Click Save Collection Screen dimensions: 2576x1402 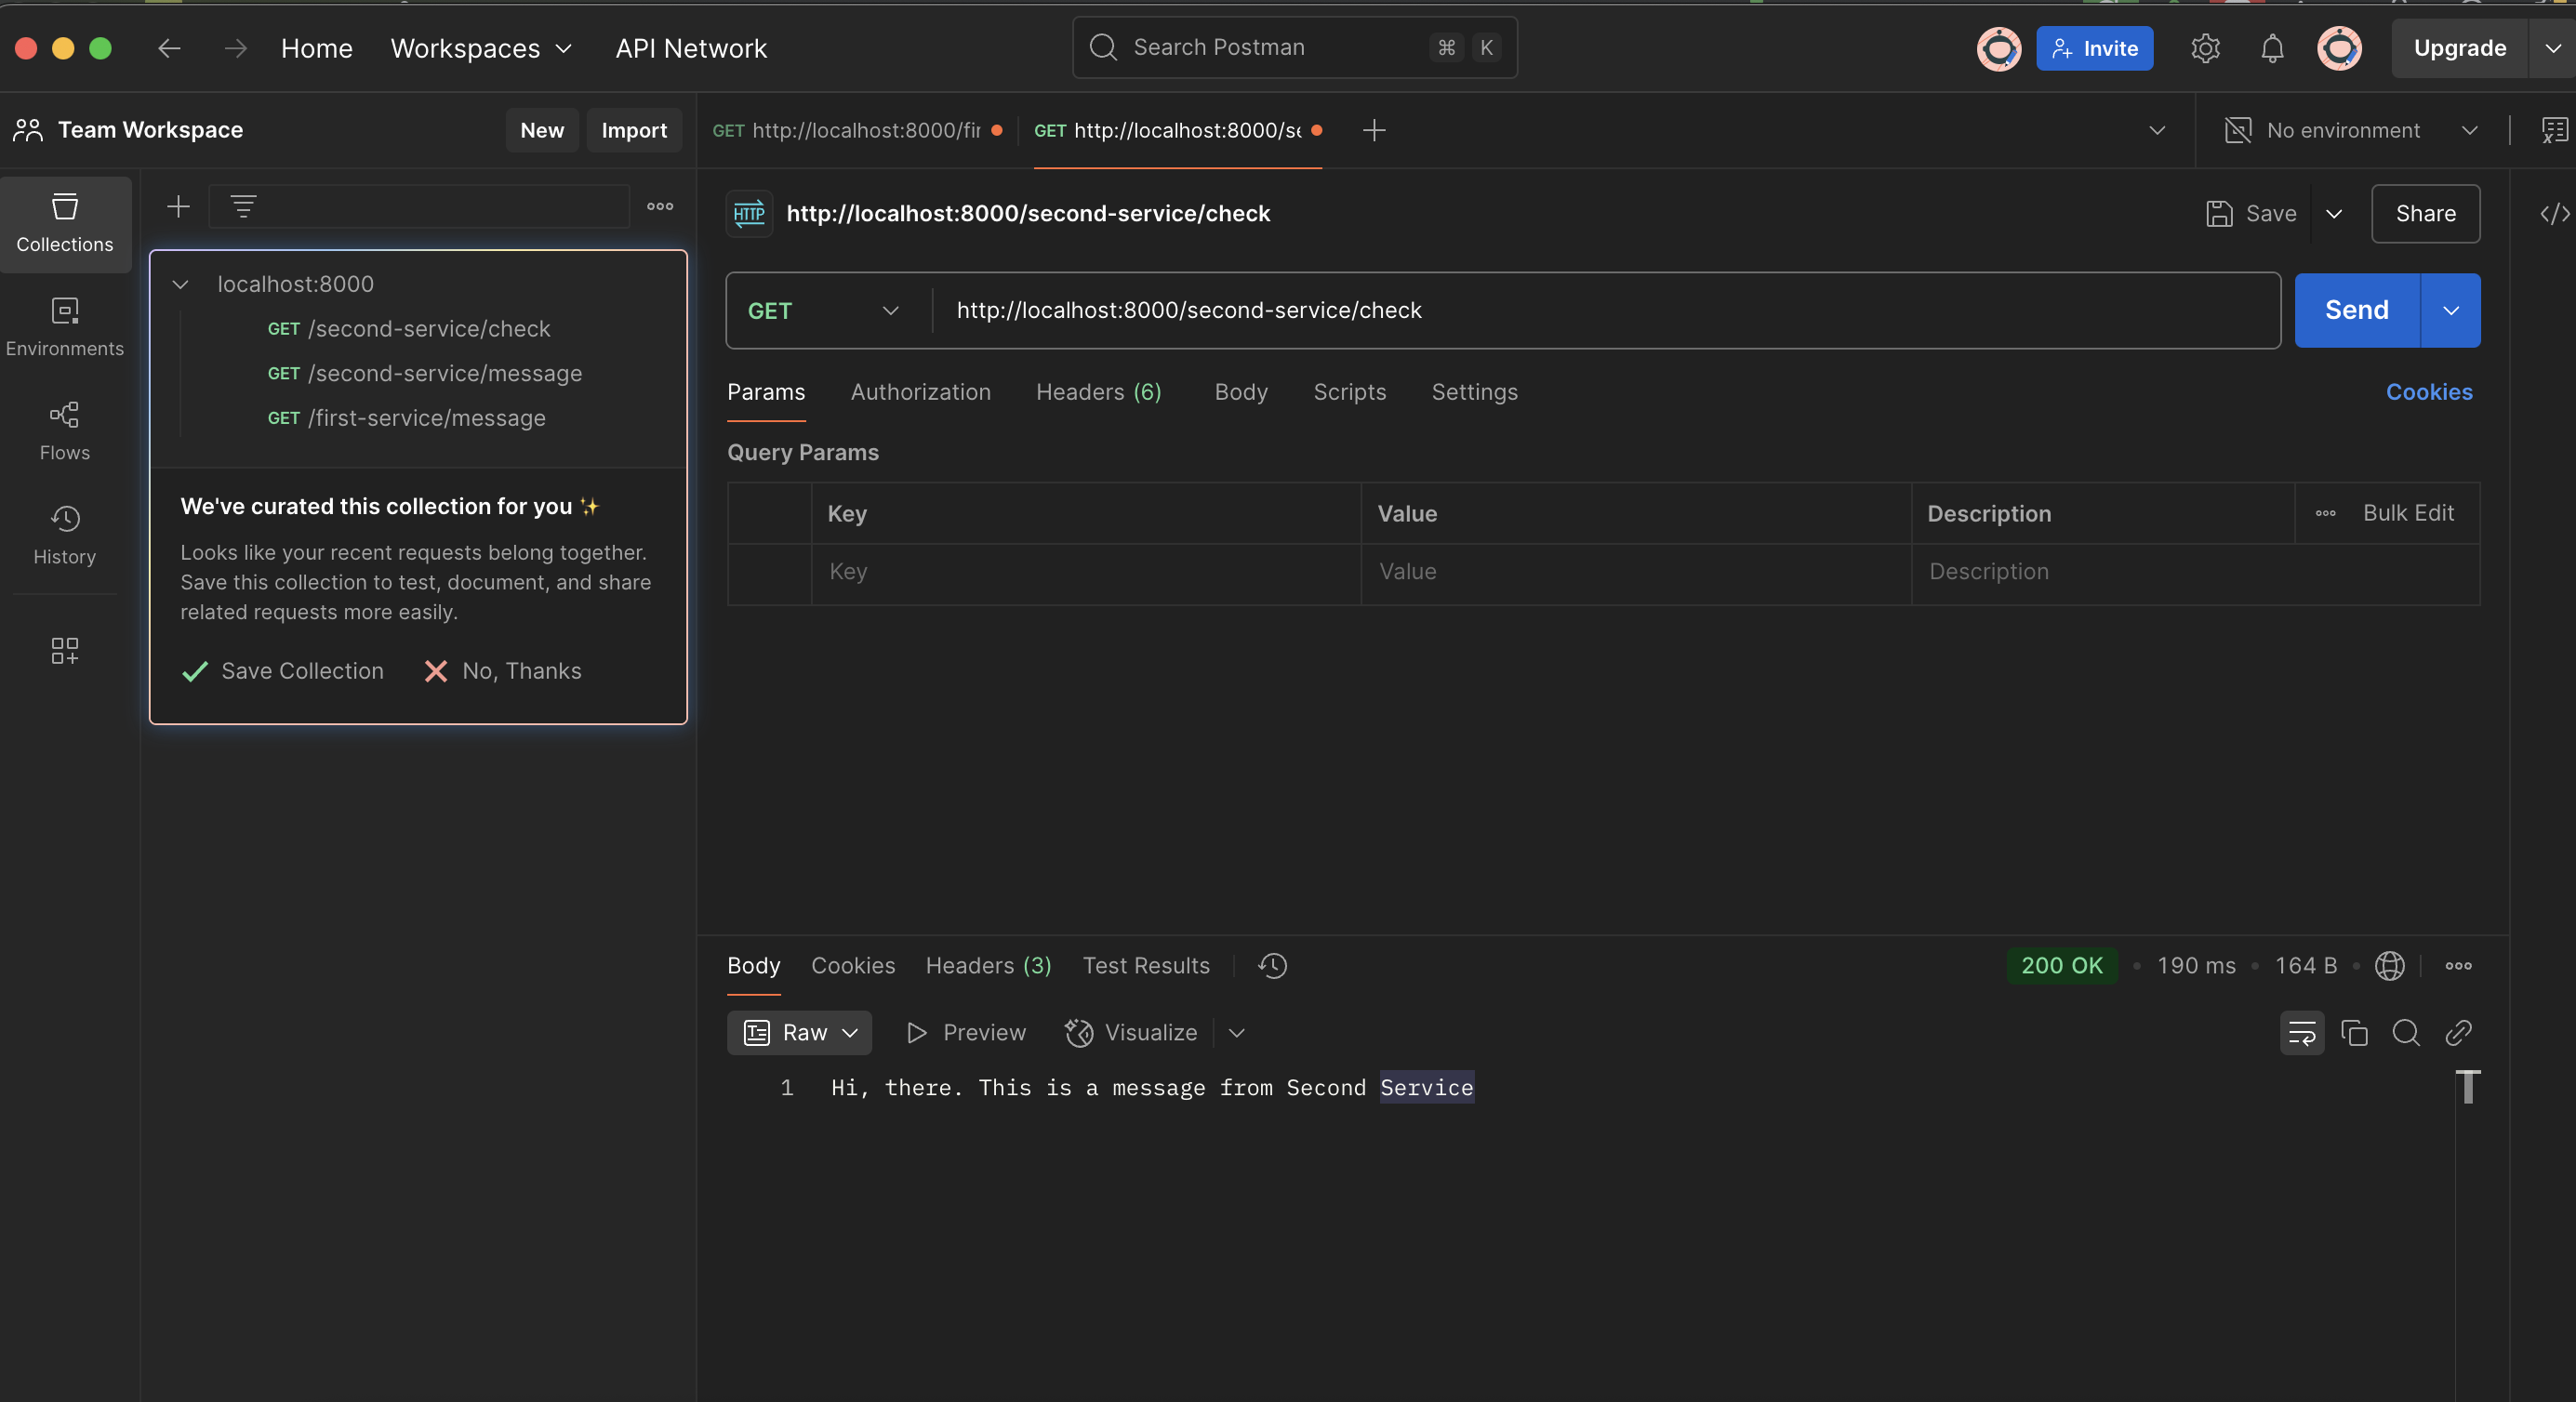[283, 671]
